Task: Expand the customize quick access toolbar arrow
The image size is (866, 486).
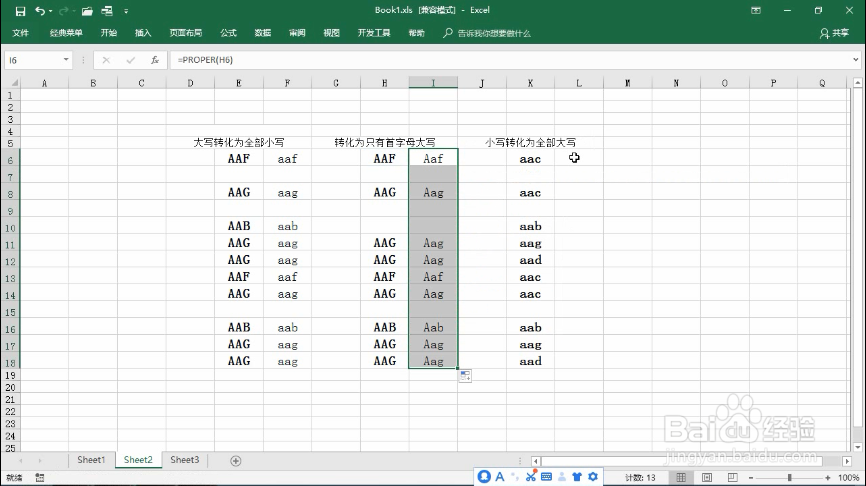Action: click(x=126, y=11)
